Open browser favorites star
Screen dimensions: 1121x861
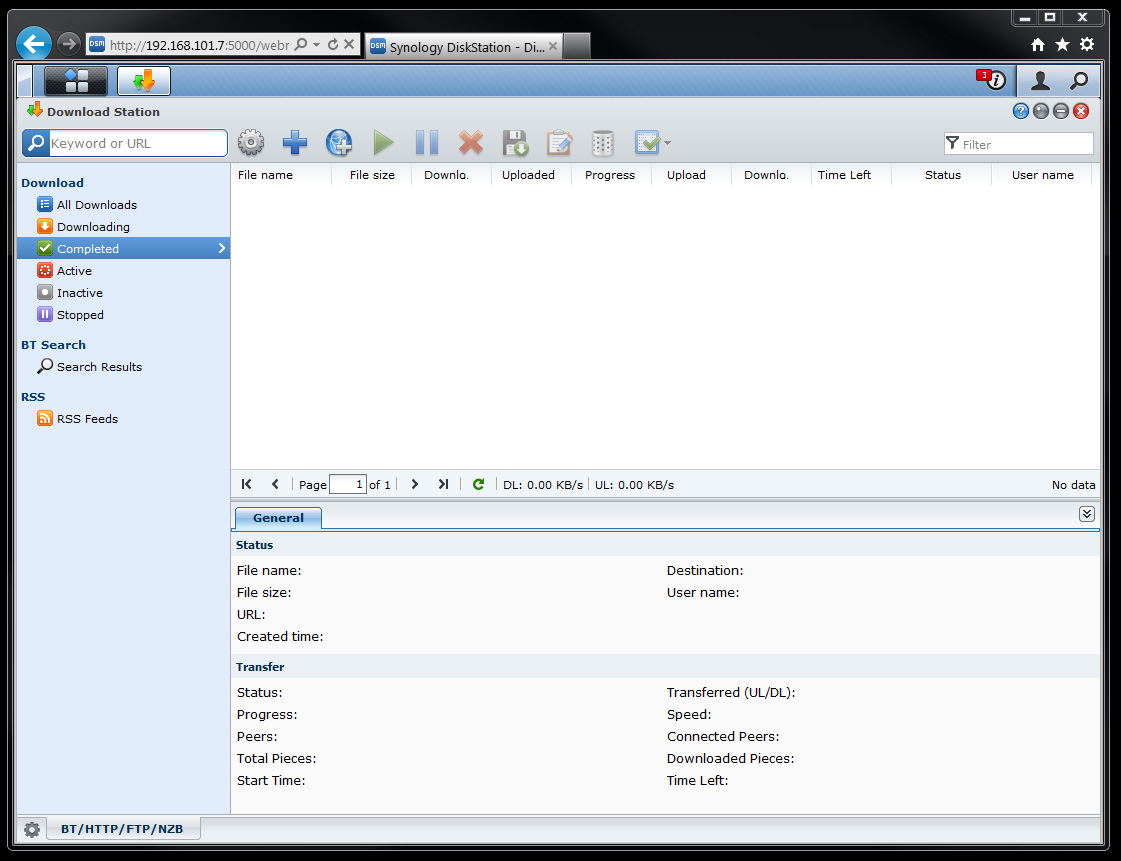tap(1062, 45)
